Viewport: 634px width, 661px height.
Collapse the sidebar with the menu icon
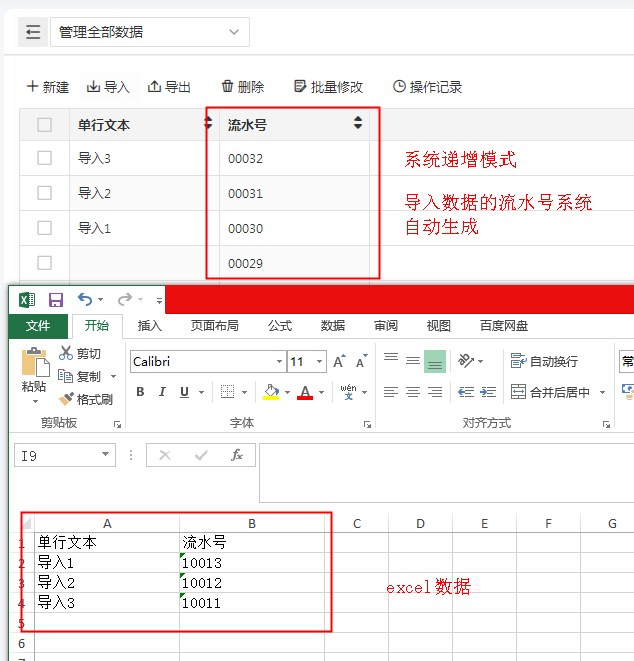33,32
